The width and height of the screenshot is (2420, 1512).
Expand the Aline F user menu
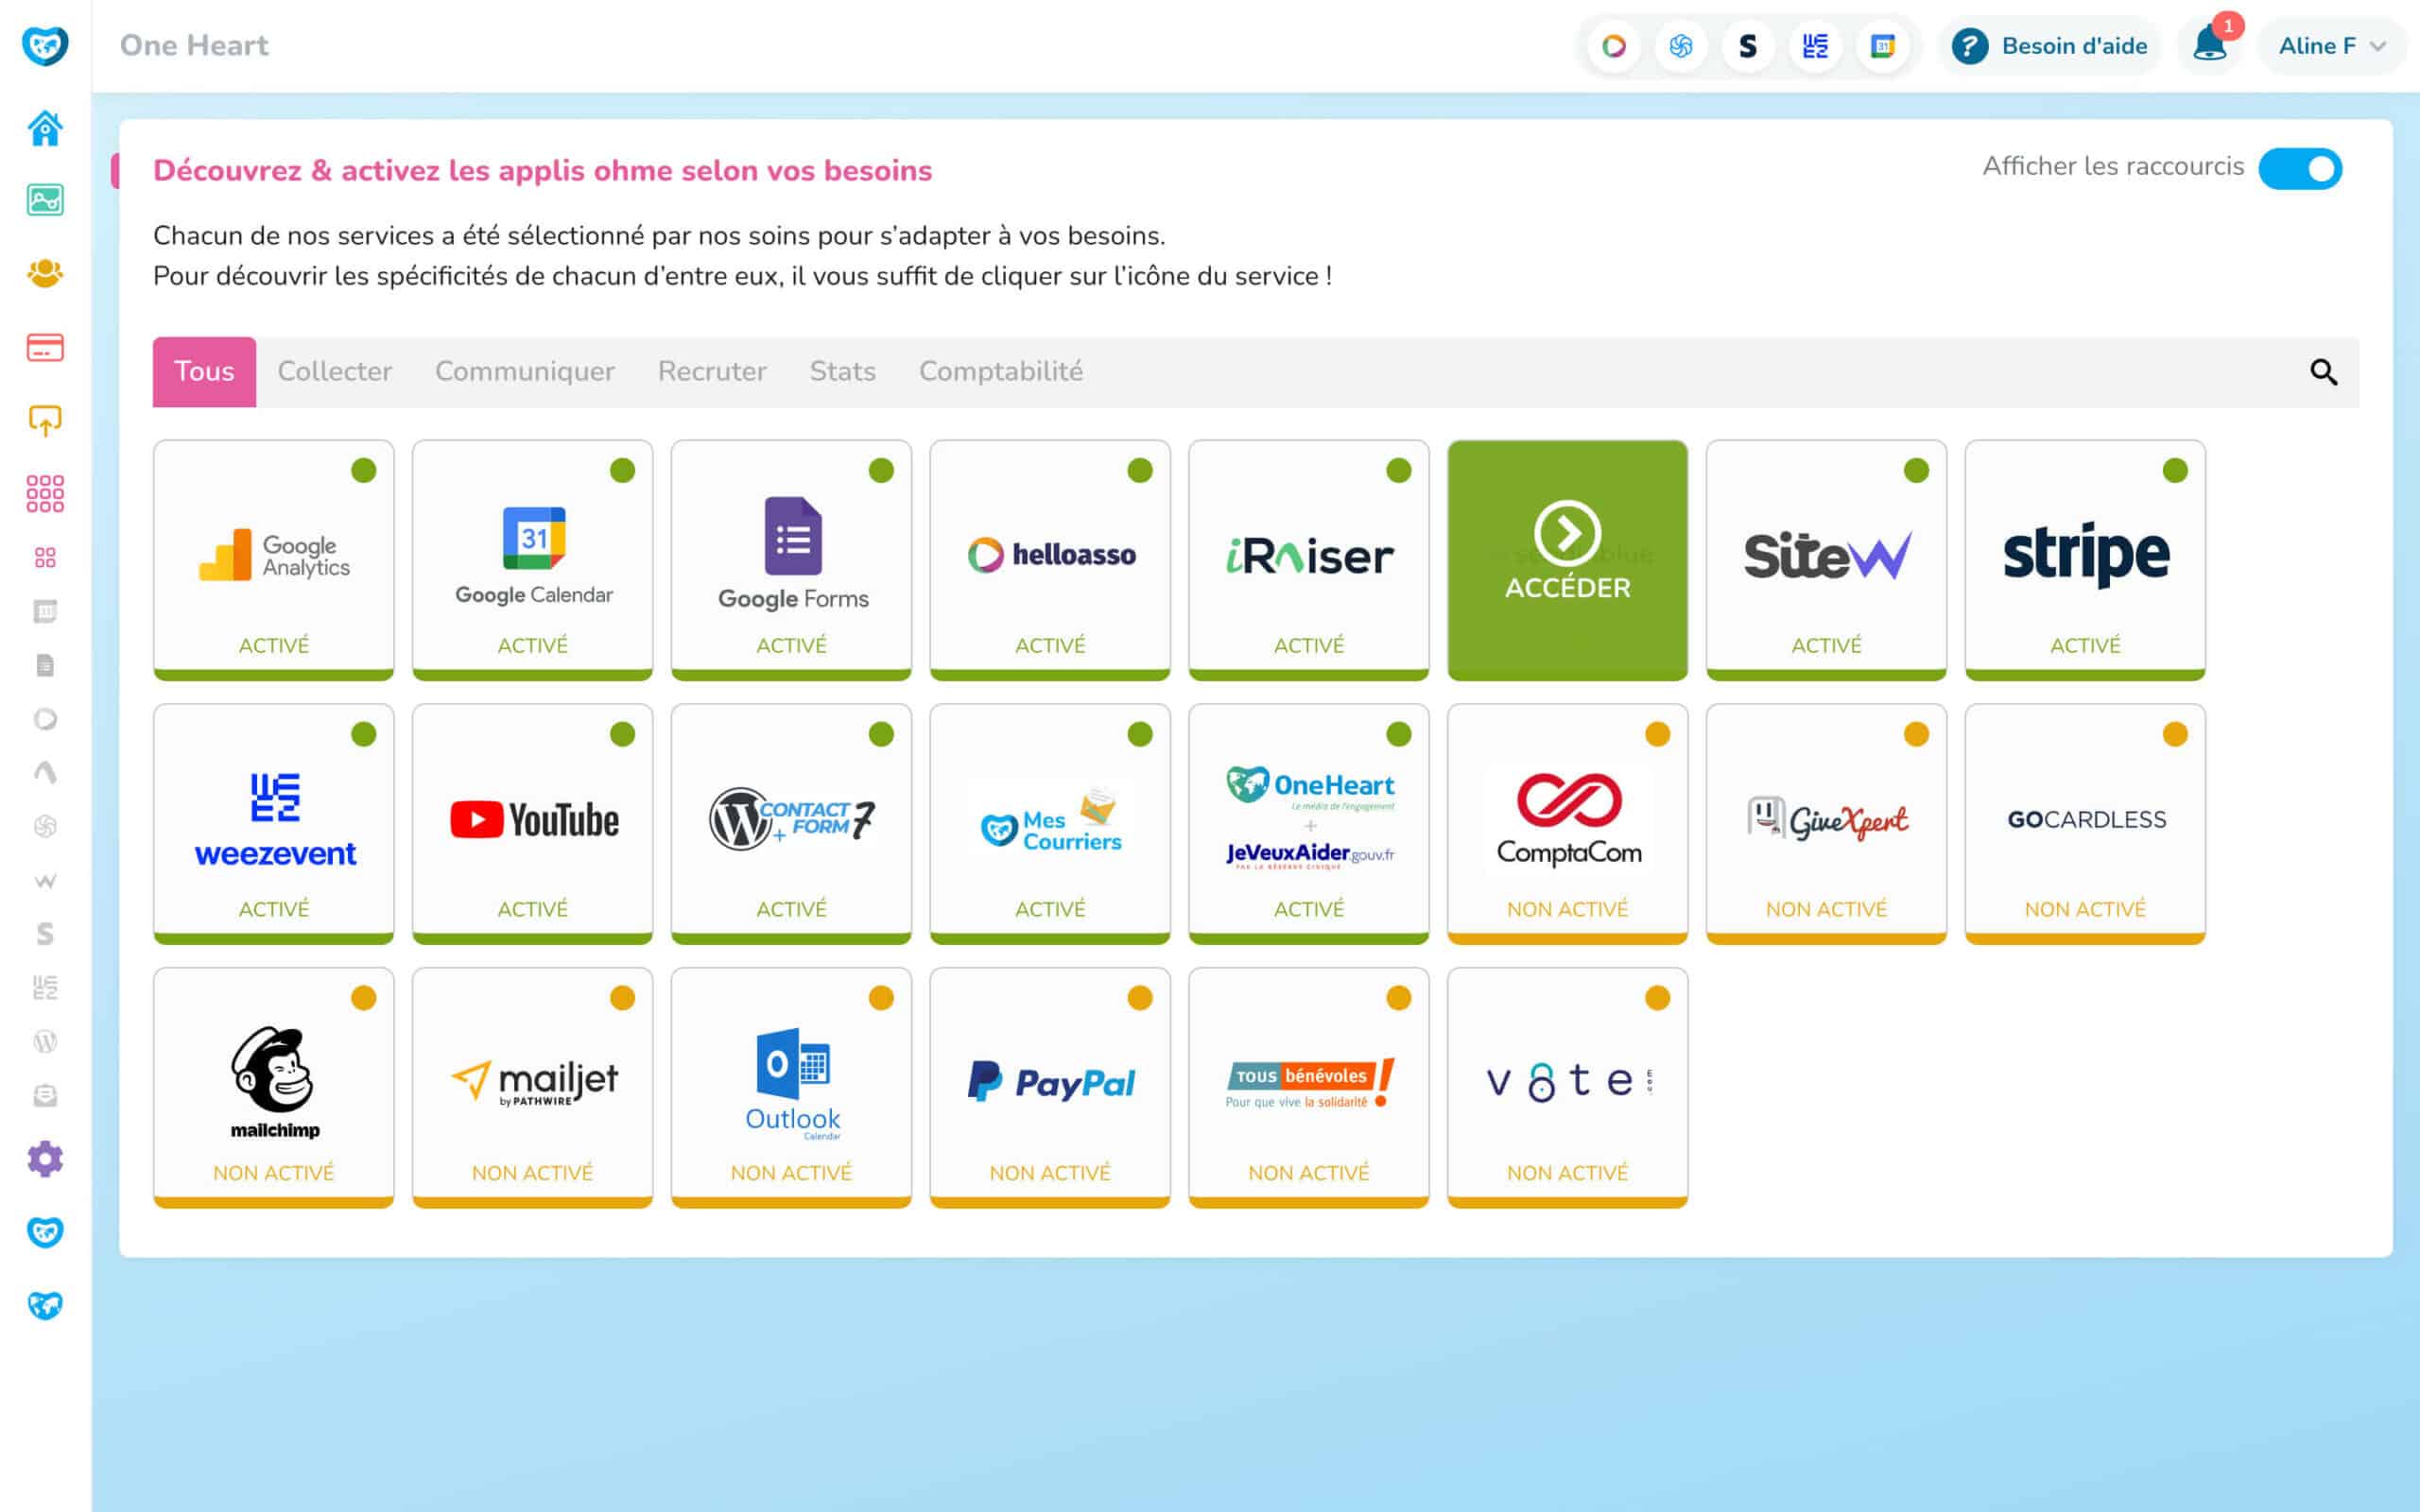[2332, 46]
